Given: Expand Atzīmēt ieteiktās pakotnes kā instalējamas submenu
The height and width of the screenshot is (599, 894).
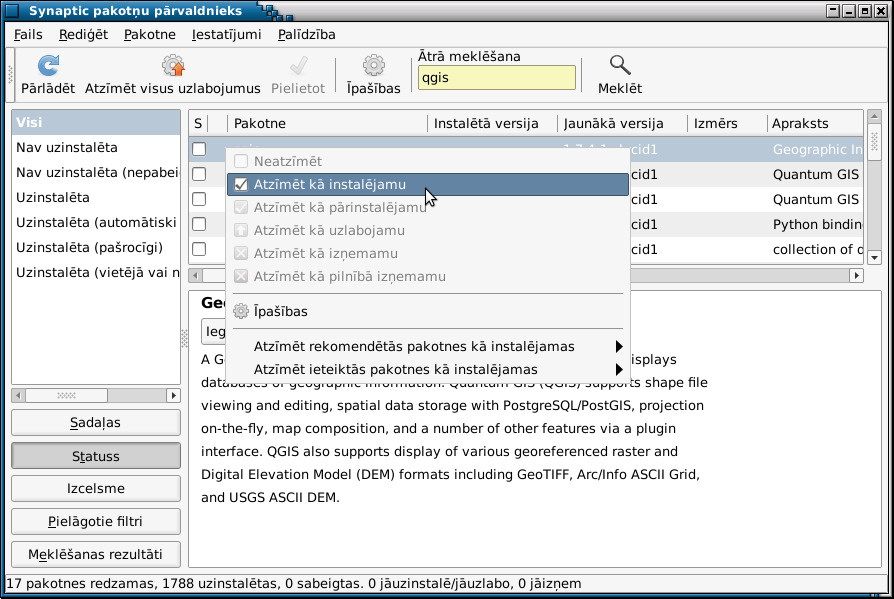Looking at the screenshot, I should (x=428, y=369).
